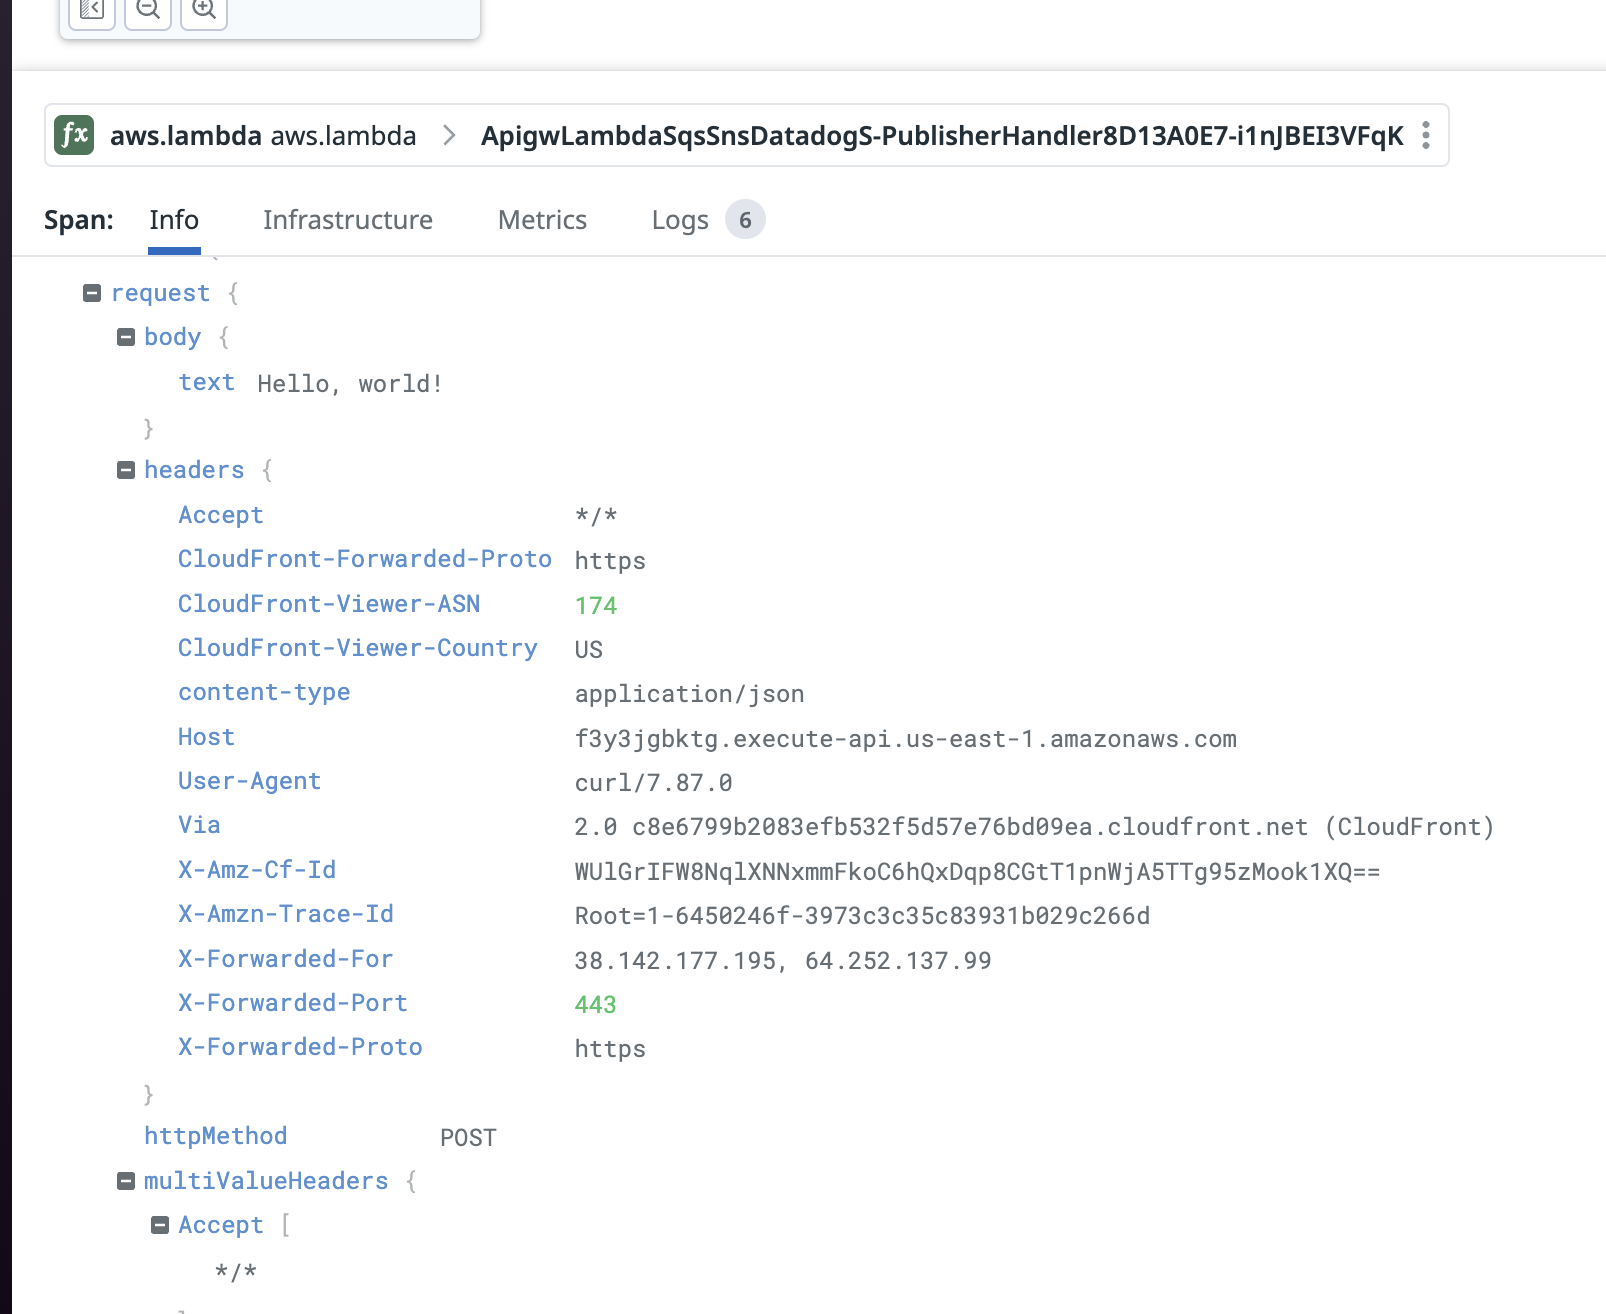Click the application/json value

coord(689,694)
